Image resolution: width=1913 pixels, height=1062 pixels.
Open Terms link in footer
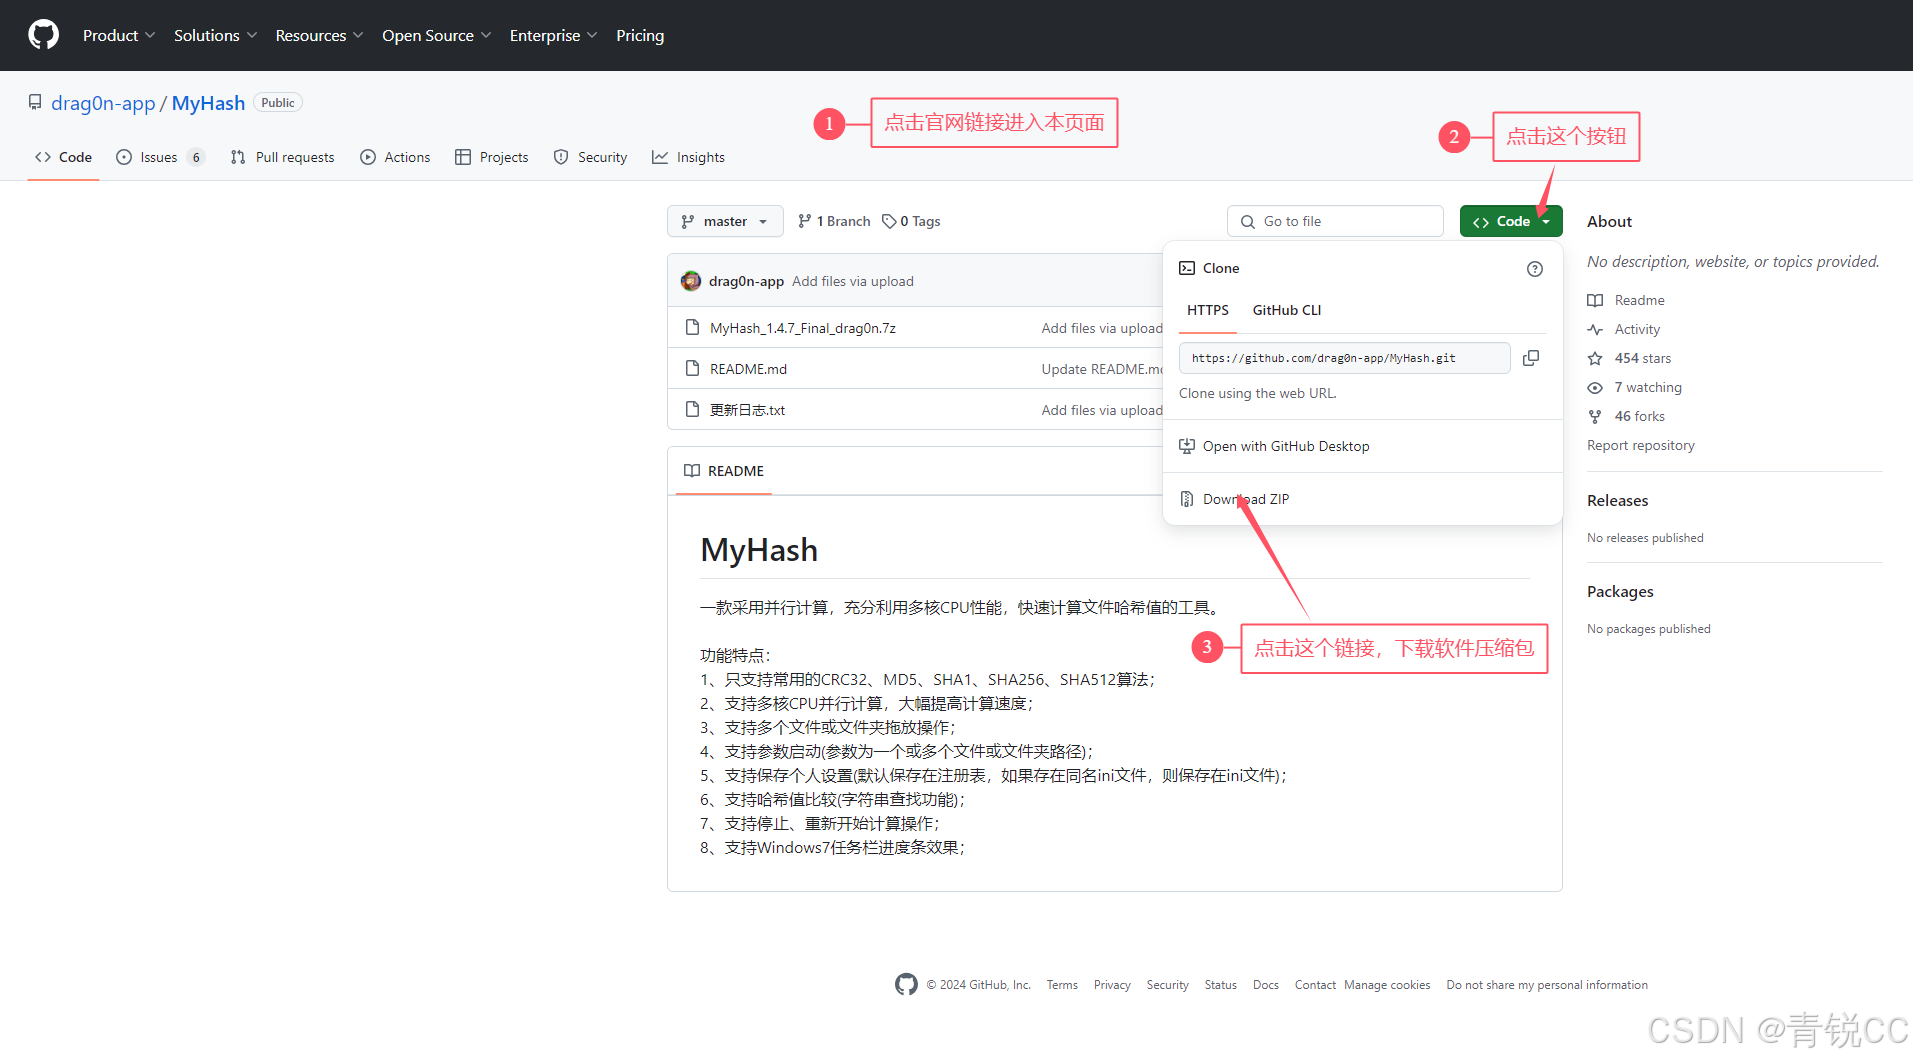pos(1062,985)
